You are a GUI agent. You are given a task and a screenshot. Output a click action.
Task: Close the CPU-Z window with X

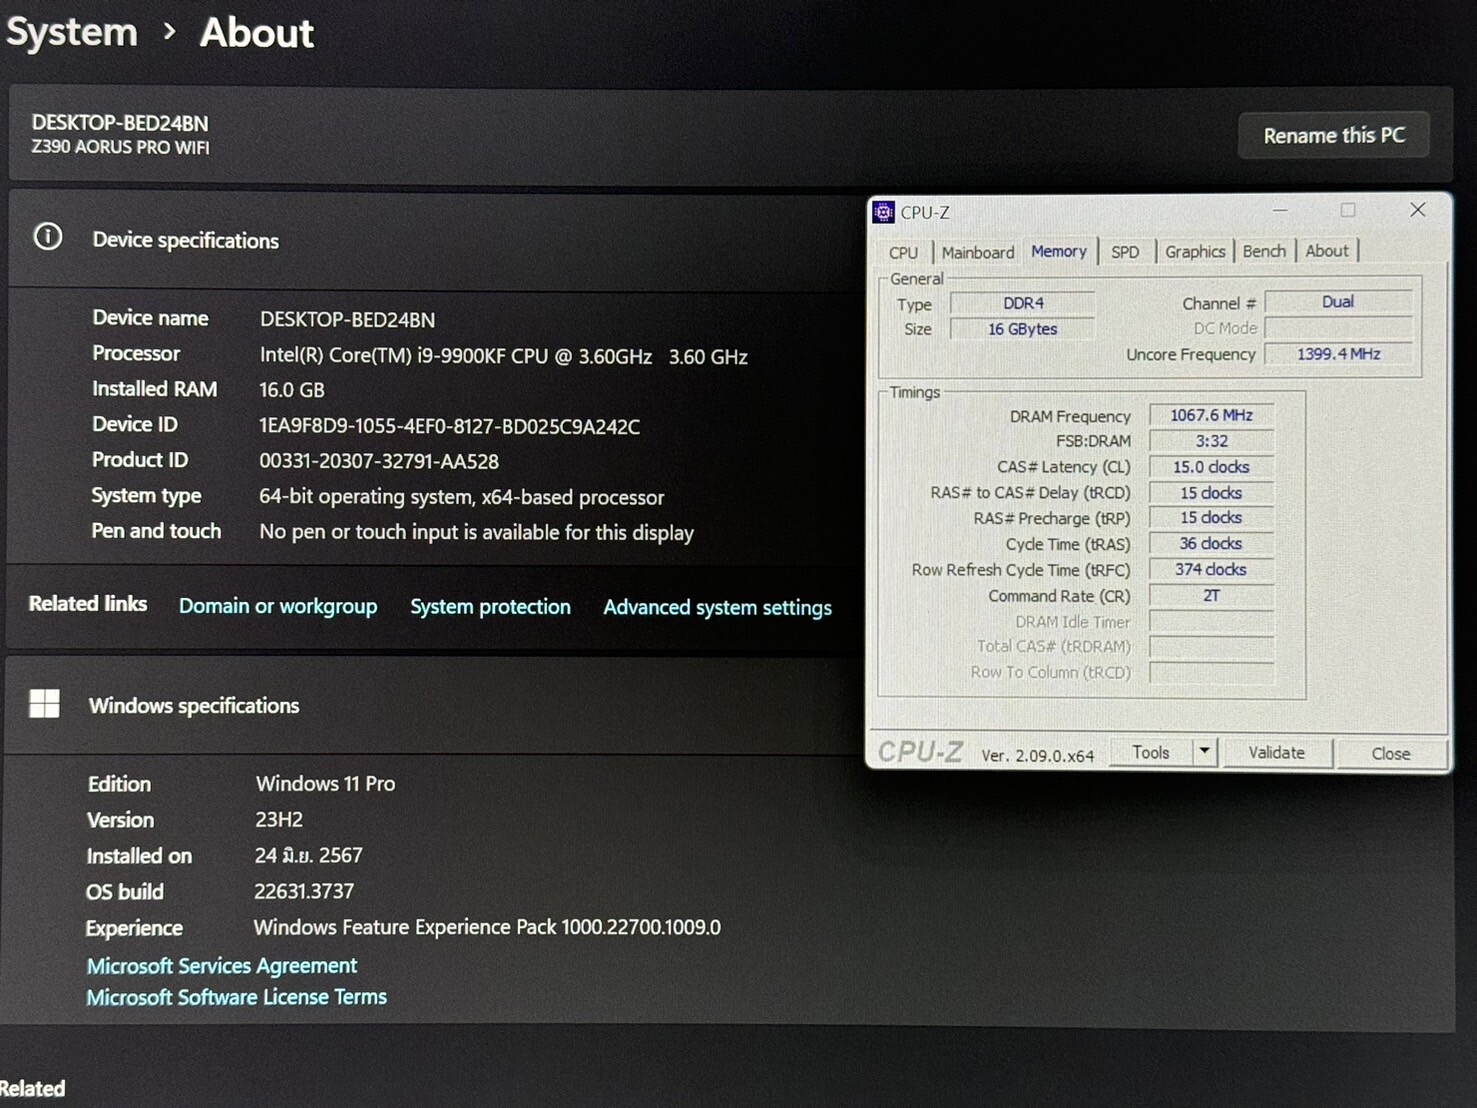(1417, 210)
